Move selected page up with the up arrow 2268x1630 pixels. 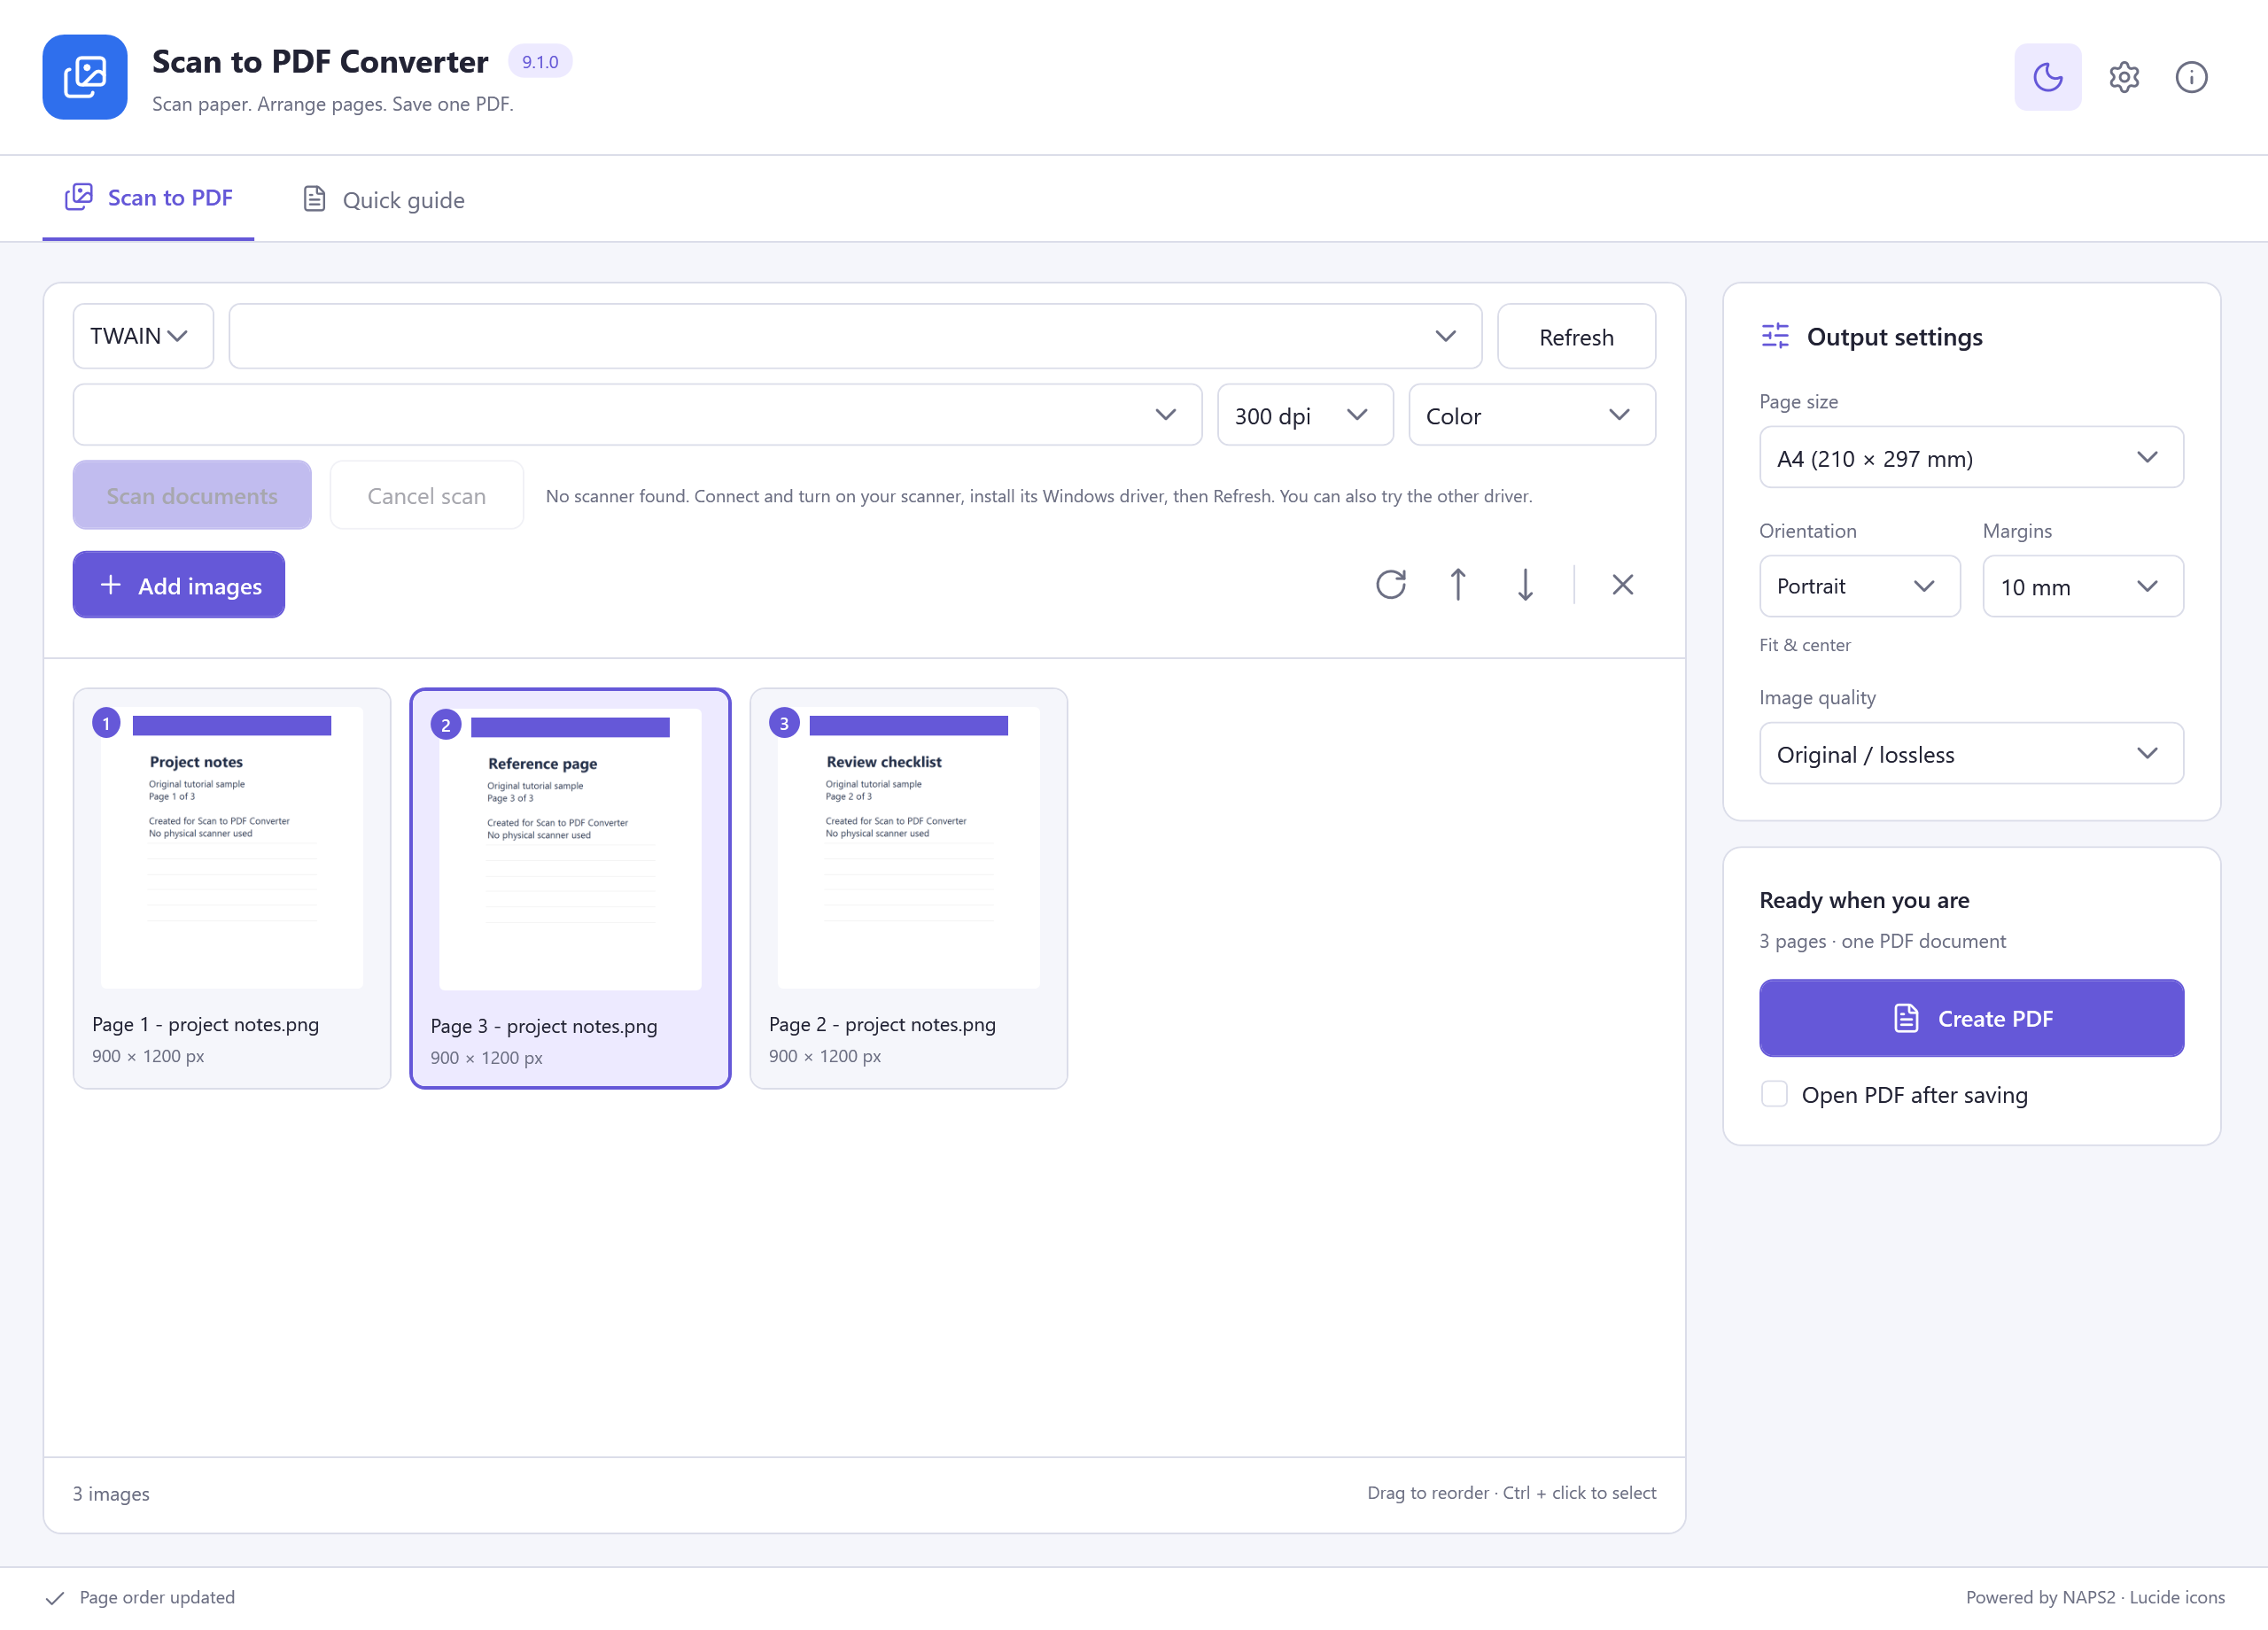point(1457,584)
